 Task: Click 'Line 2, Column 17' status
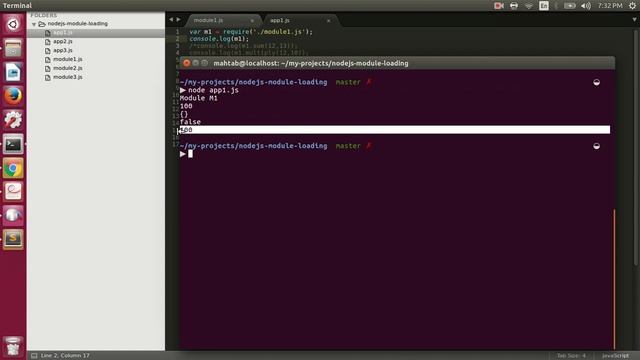[65, 356]
